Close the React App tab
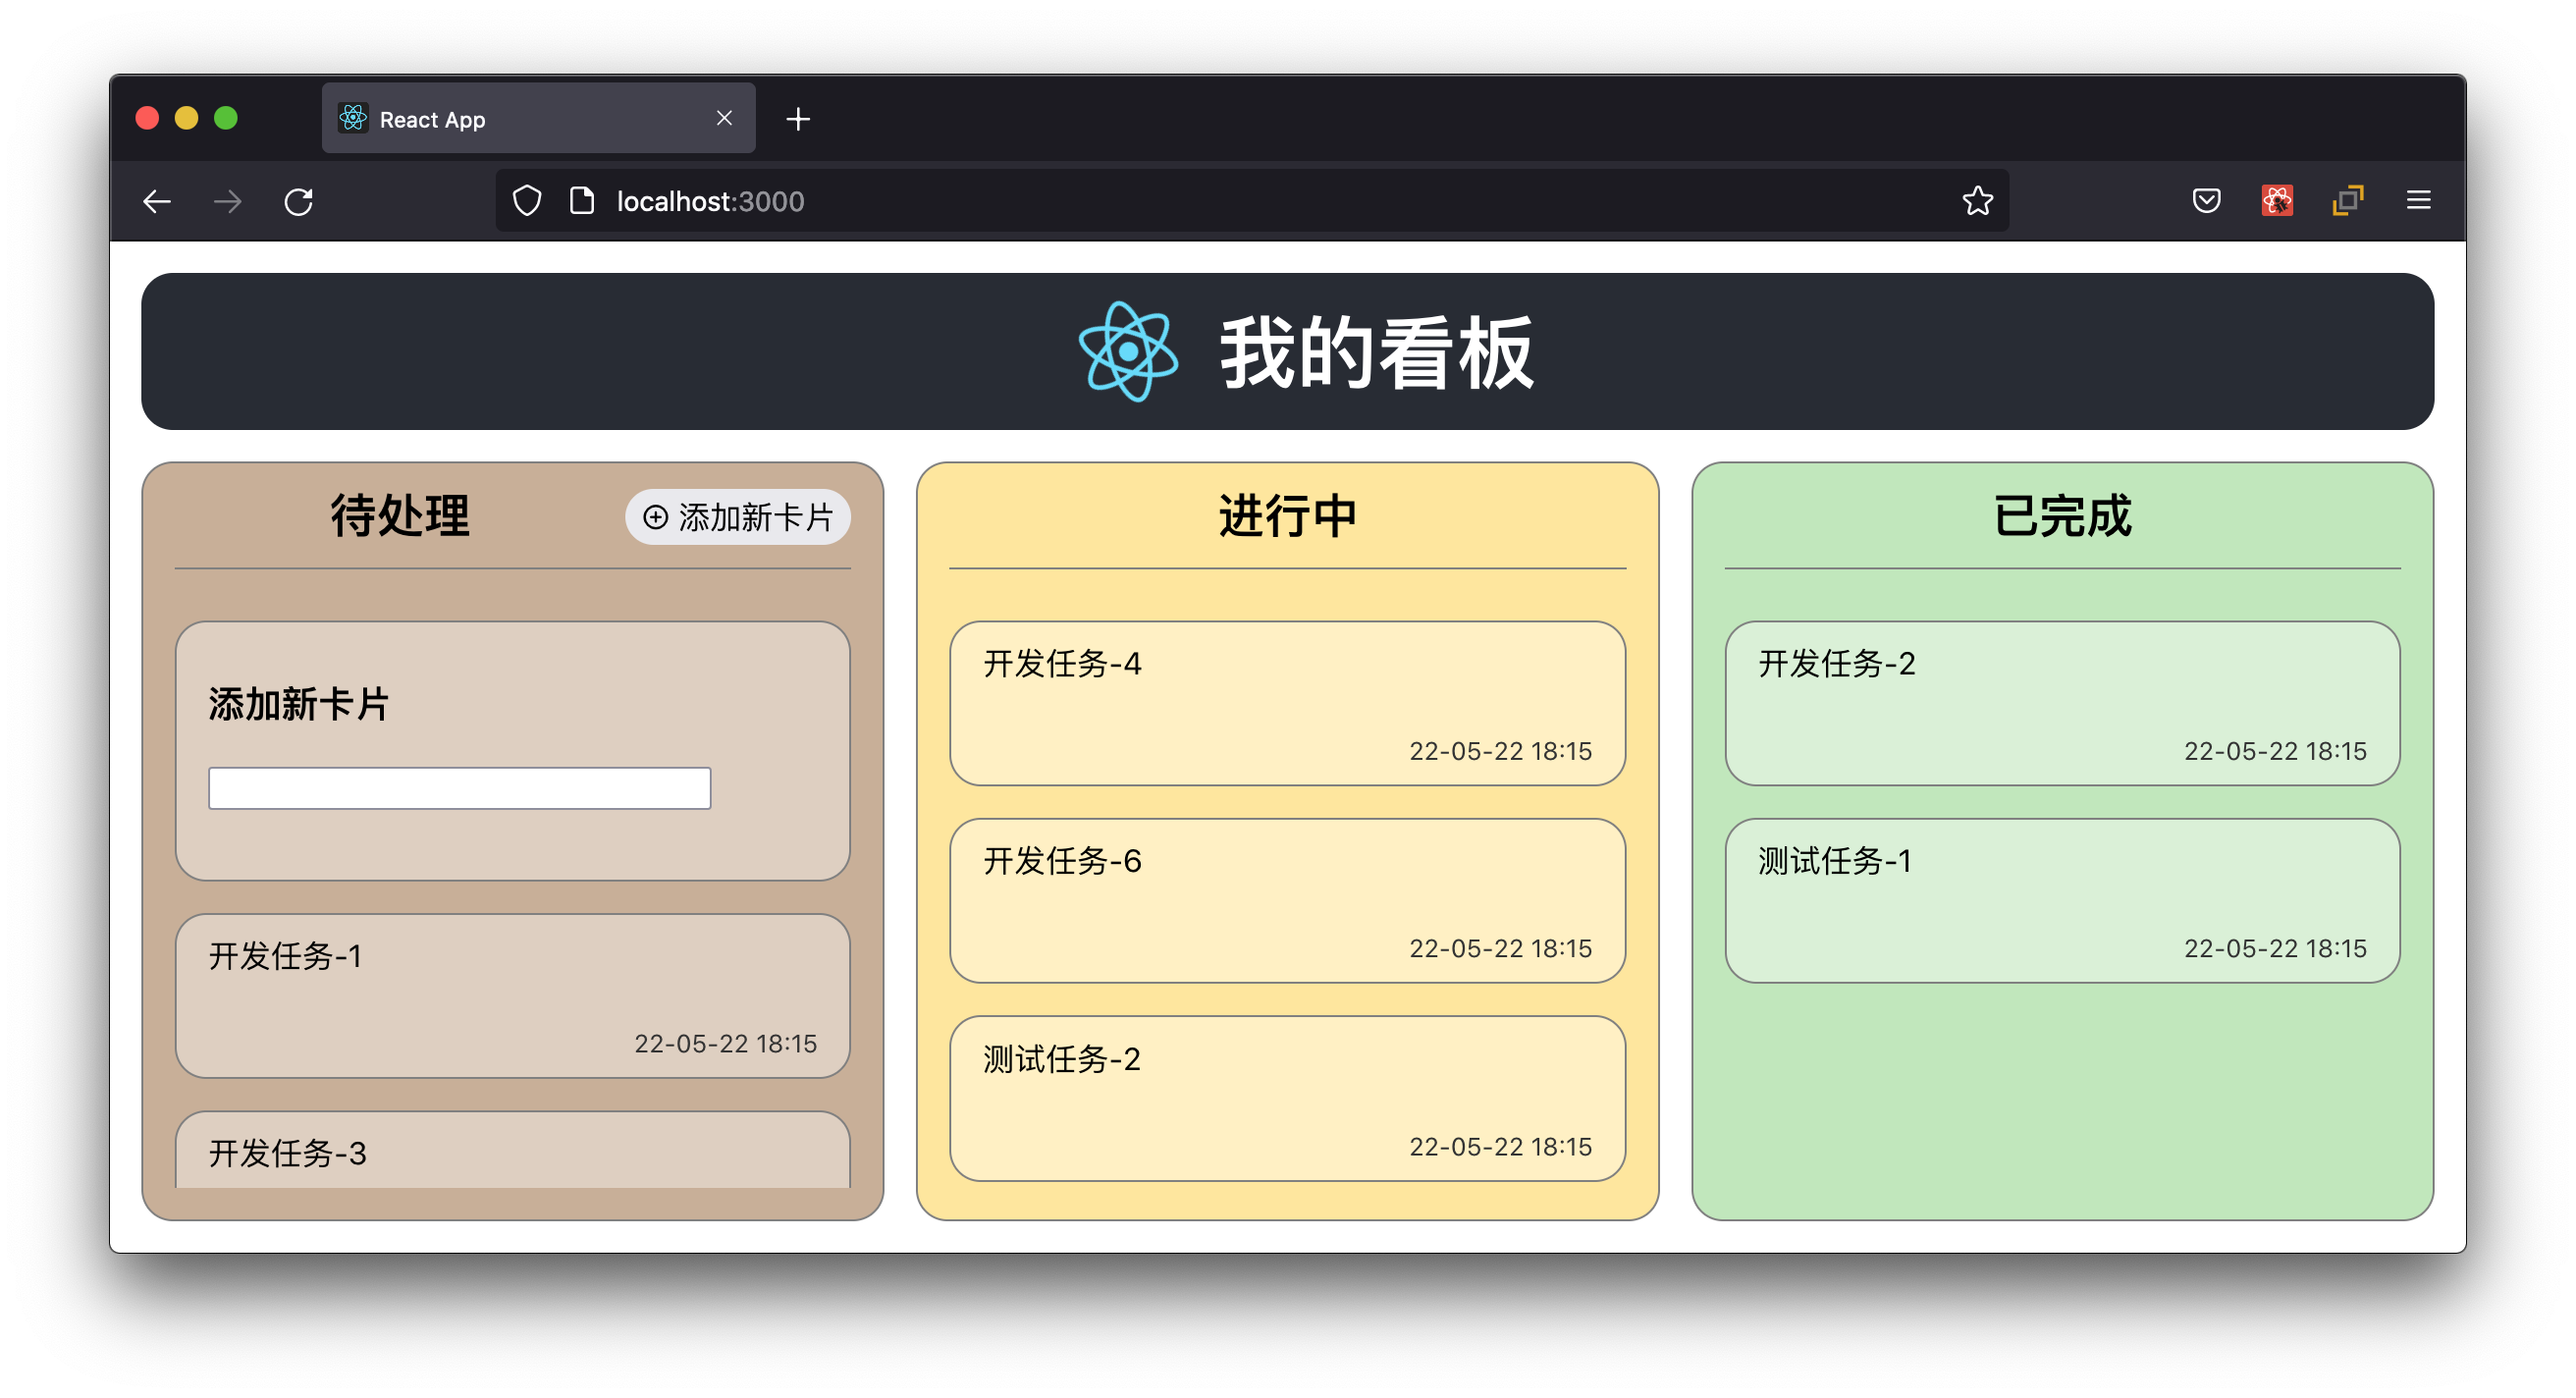The image size is (2576, 1398). coord(724,118)
